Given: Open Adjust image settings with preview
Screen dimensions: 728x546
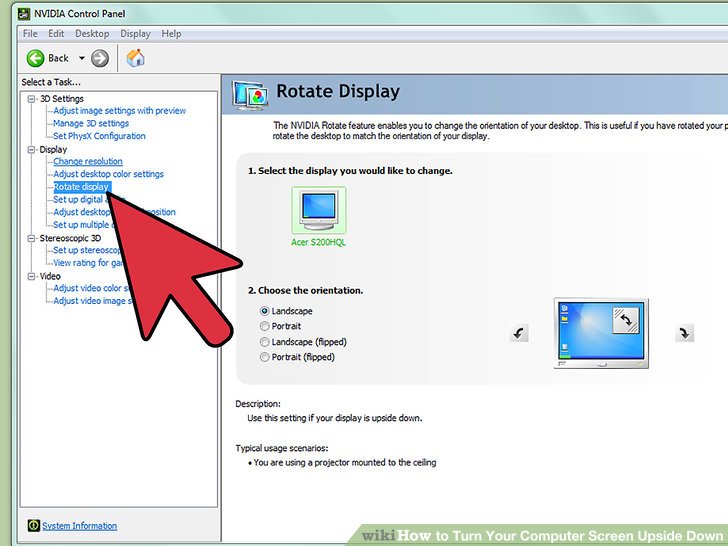Looking at the screenshot, I should pyautogui.click(x=119, y=111).
